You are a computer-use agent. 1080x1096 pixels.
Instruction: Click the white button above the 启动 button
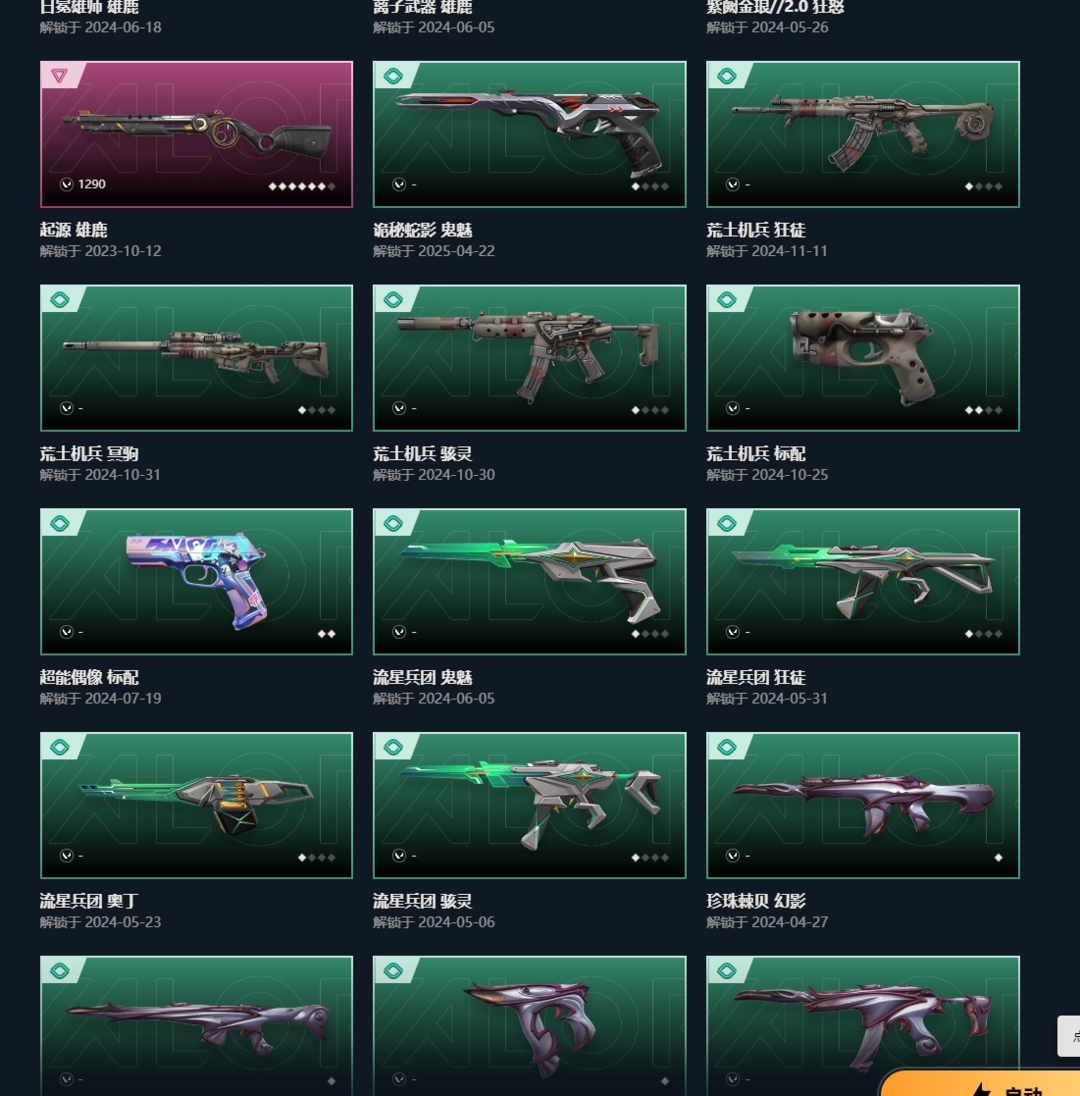point(1069,1036)
